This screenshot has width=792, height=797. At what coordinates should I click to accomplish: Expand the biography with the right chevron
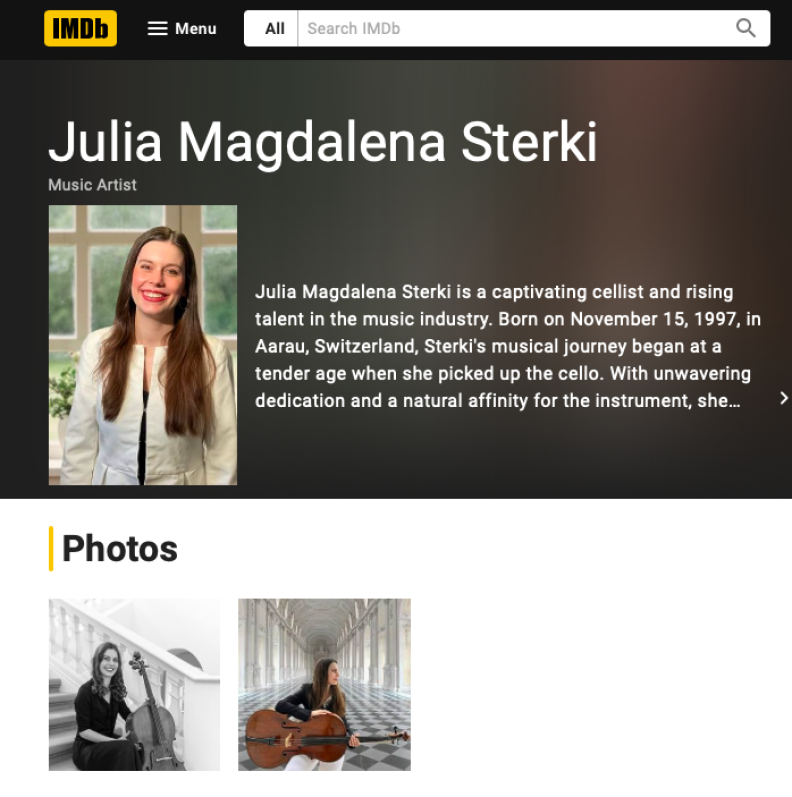tap(783, 398)
